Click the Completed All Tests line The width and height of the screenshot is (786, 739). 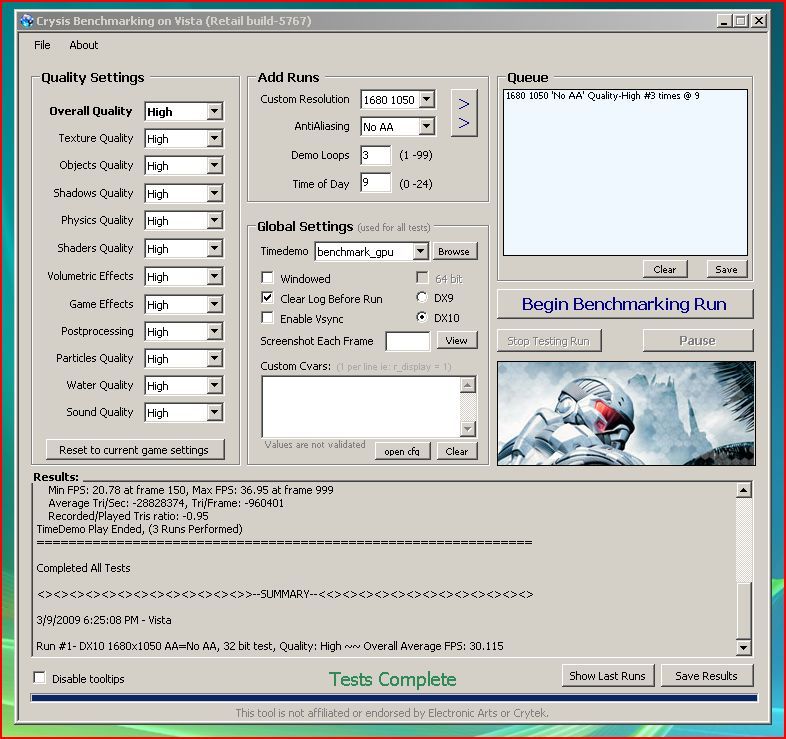point(83,568)
